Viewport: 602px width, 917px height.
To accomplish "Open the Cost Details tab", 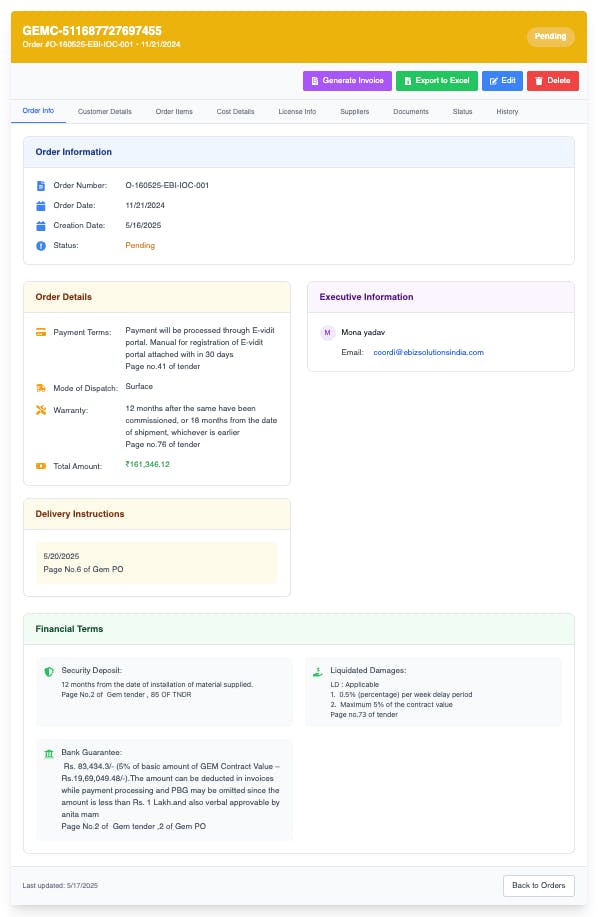I will click(x=235, y=111).
